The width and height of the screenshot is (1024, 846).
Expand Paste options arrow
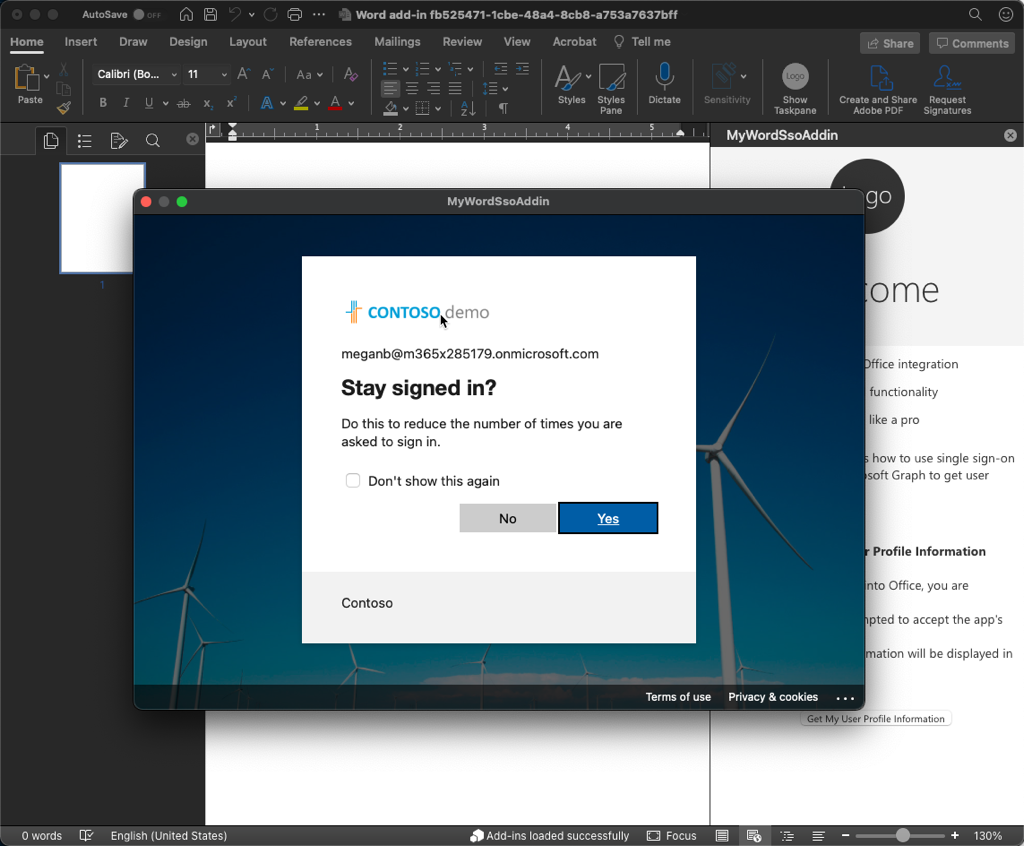[46, 76]
